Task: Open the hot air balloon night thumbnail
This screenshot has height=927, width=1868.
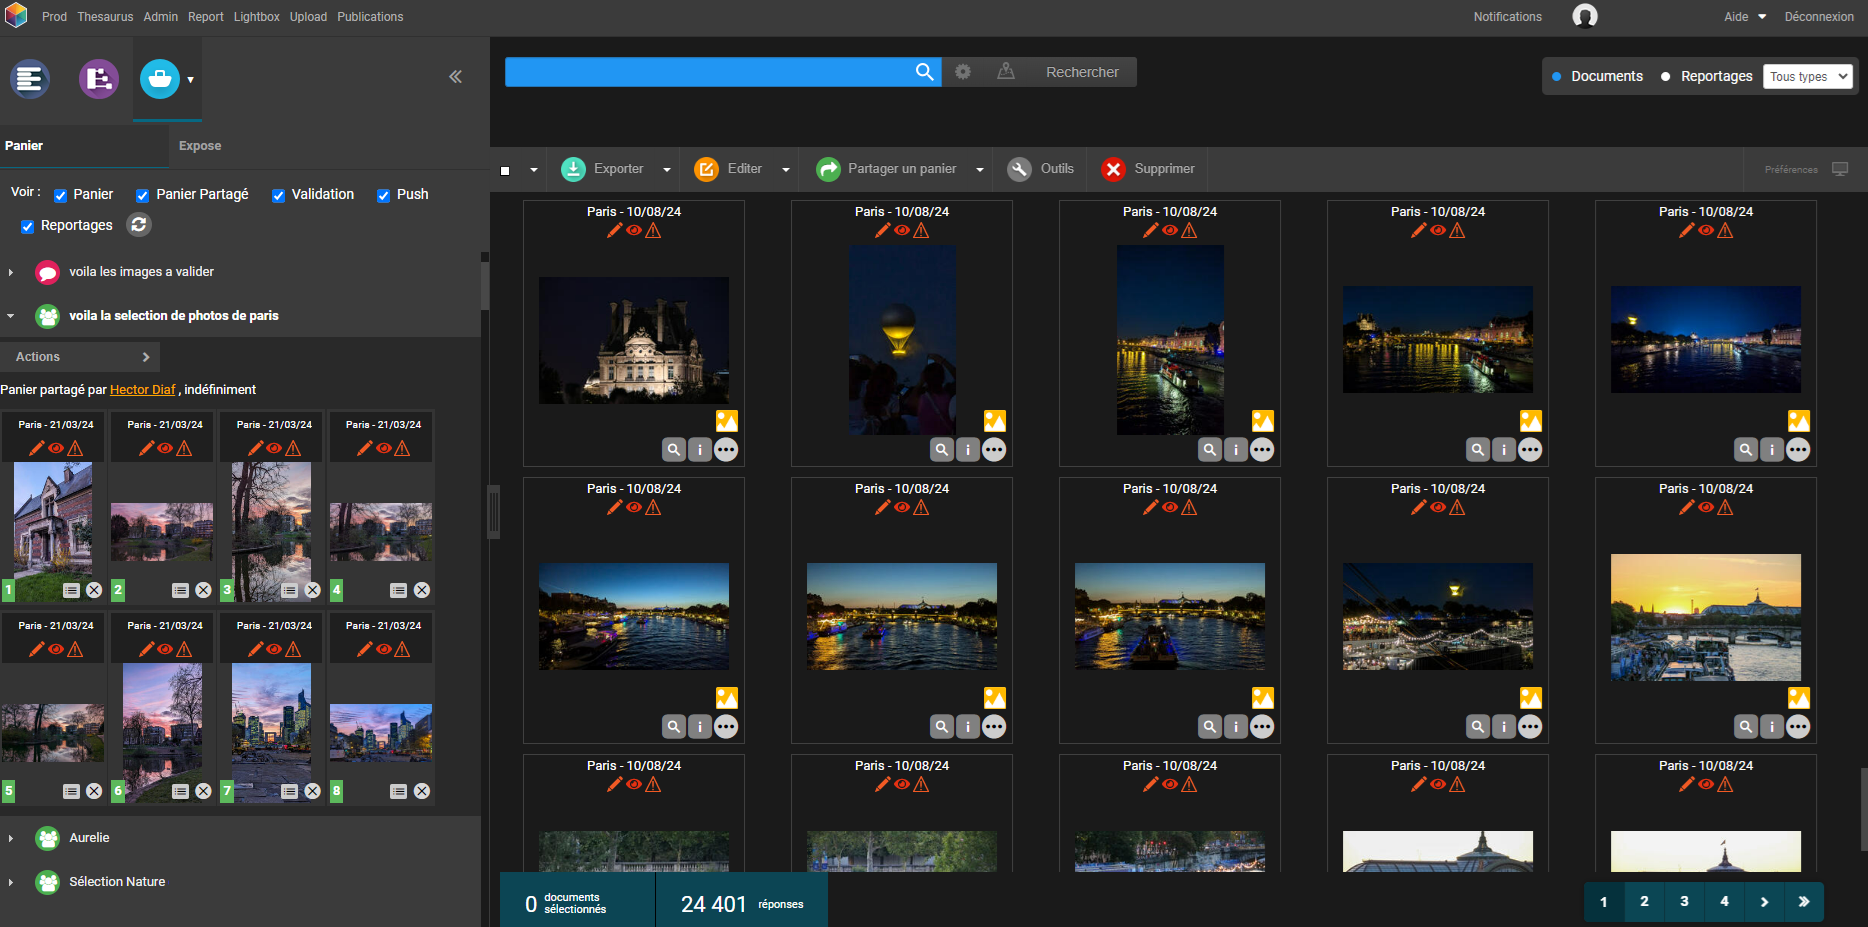Action: (x=902, y=340)
